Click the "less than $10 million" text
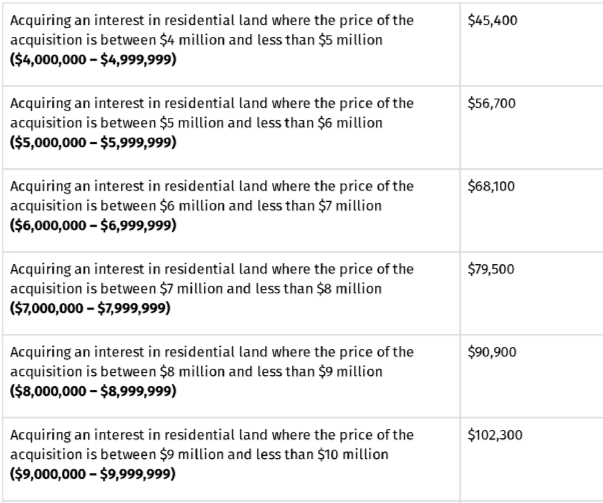Screen dimensions: 603x503 pos(320,454)
